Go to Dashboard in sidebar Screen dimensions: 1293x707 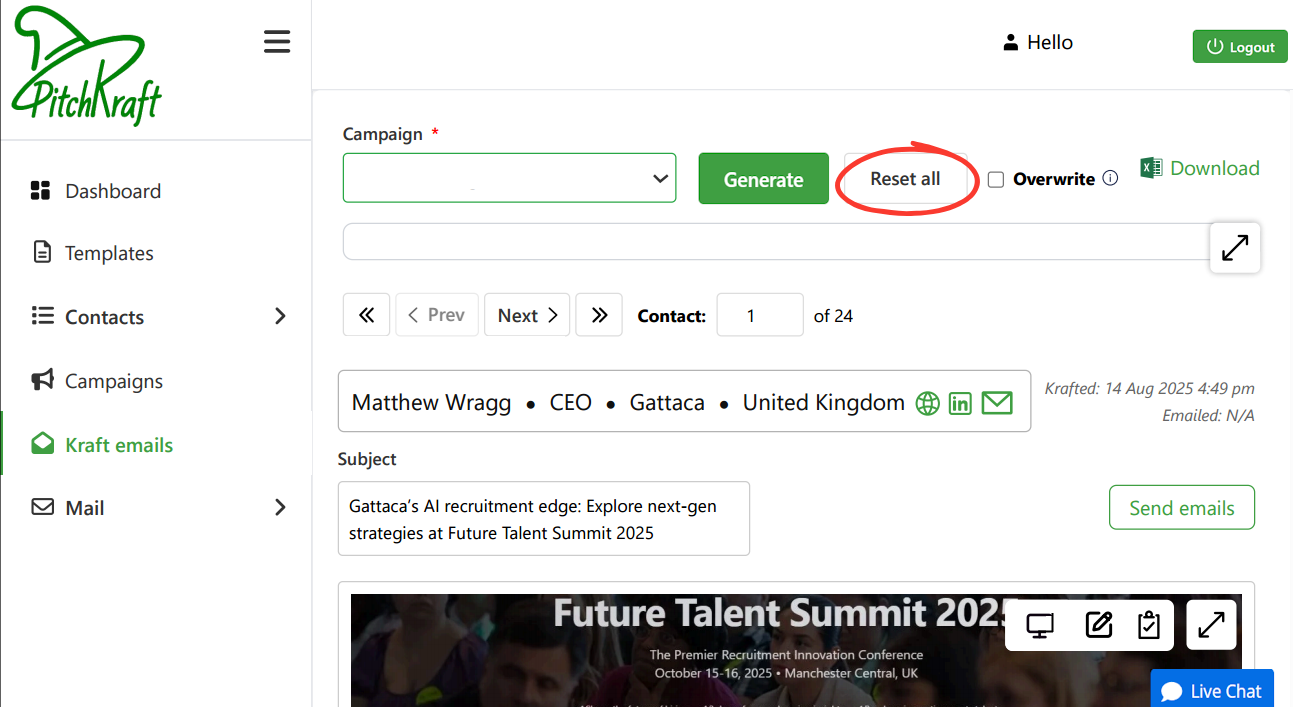pos(112,191)
